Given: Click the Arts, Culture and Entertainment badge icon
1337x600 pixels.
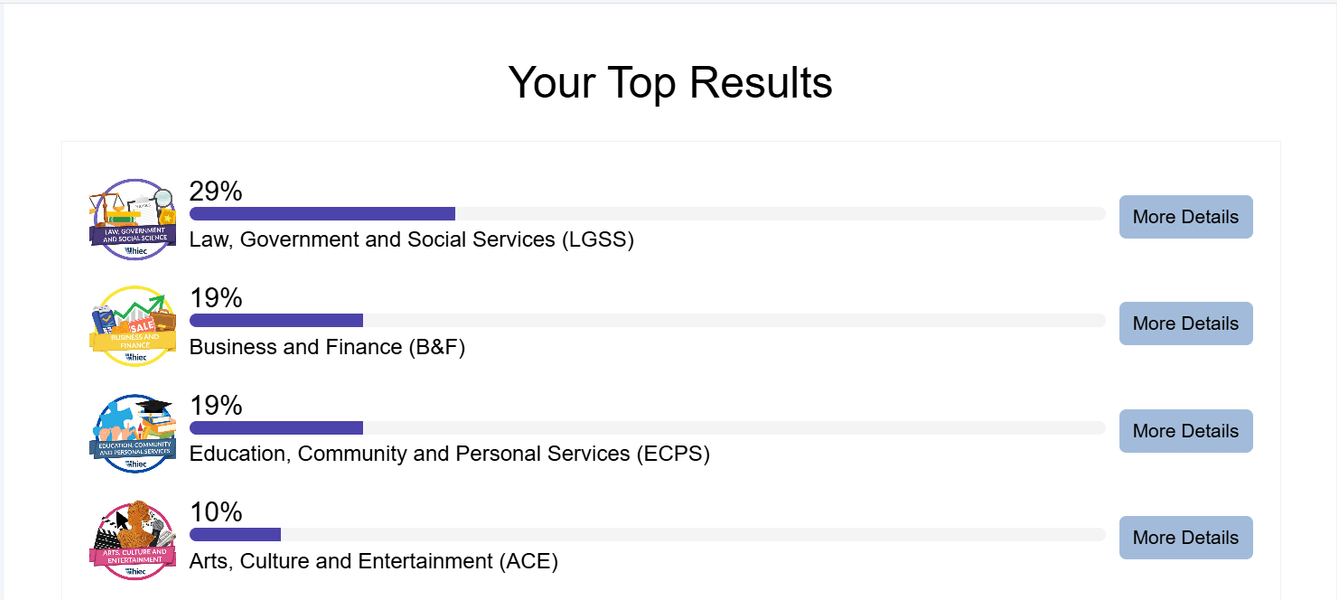Looking at the screenshot, I should (133, 540).
